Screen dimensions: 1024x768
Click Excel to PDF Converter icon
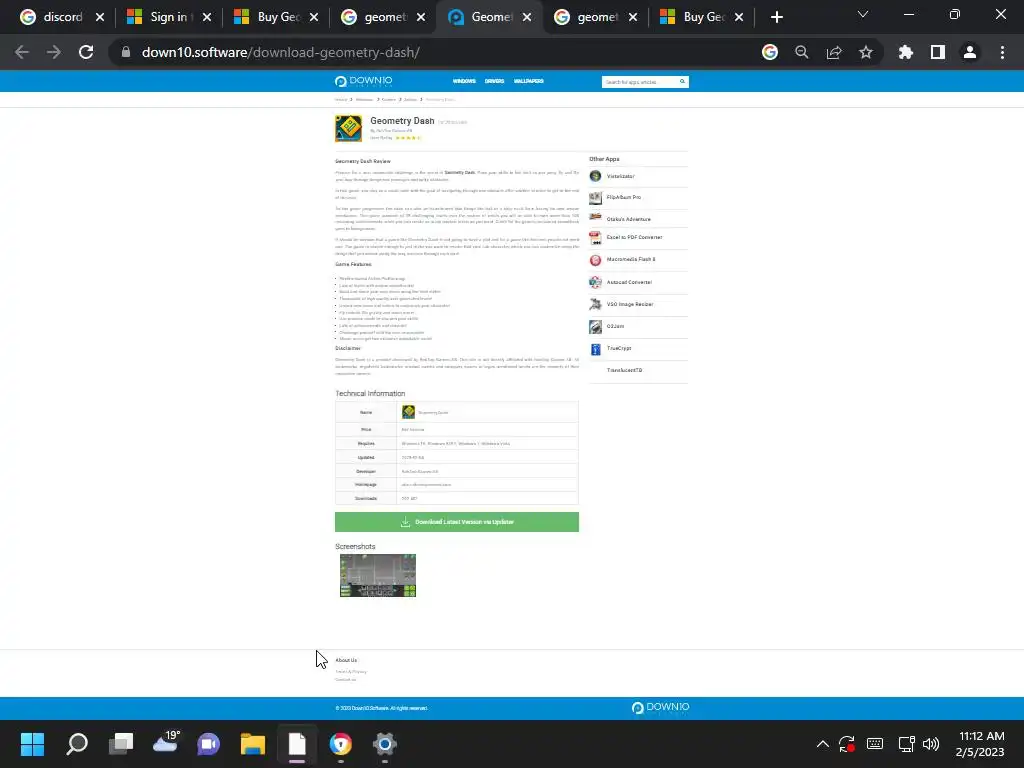595,238
